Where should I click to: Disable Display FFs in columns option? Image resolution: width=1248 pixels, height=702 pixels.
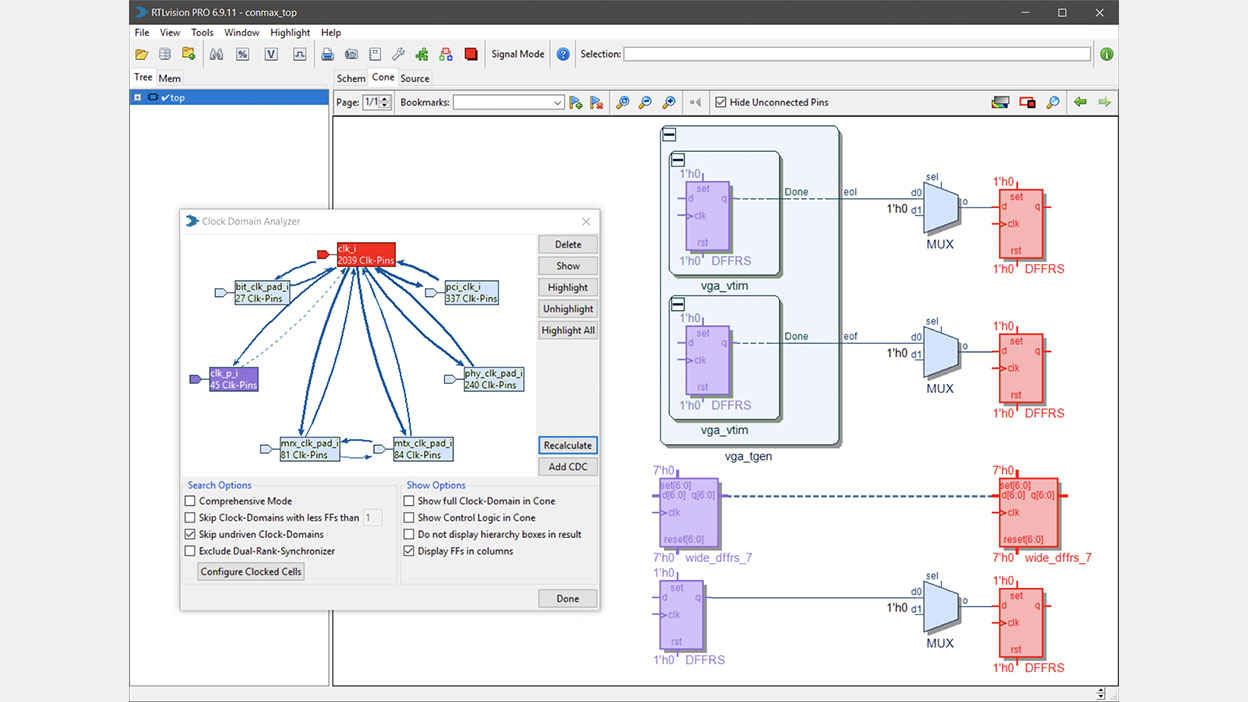409,551
